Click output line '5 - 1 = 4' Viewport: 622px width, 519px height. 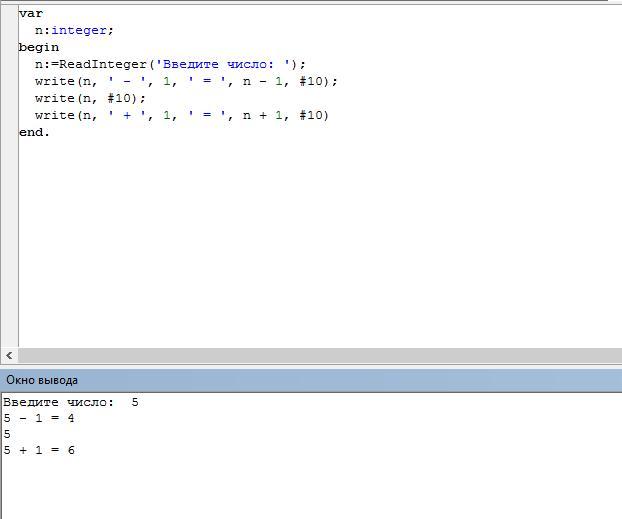click(39, 418)
